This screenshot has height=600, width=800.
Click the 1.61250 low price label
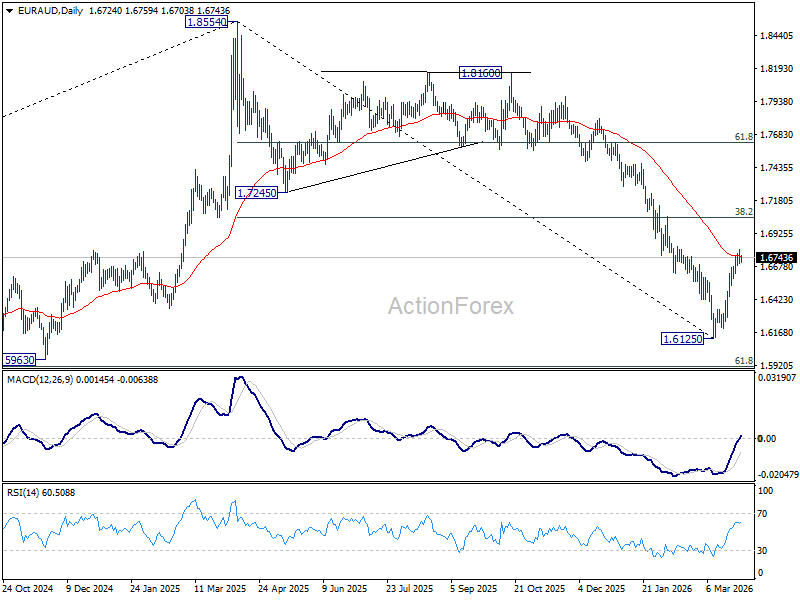tap(682, 338)
